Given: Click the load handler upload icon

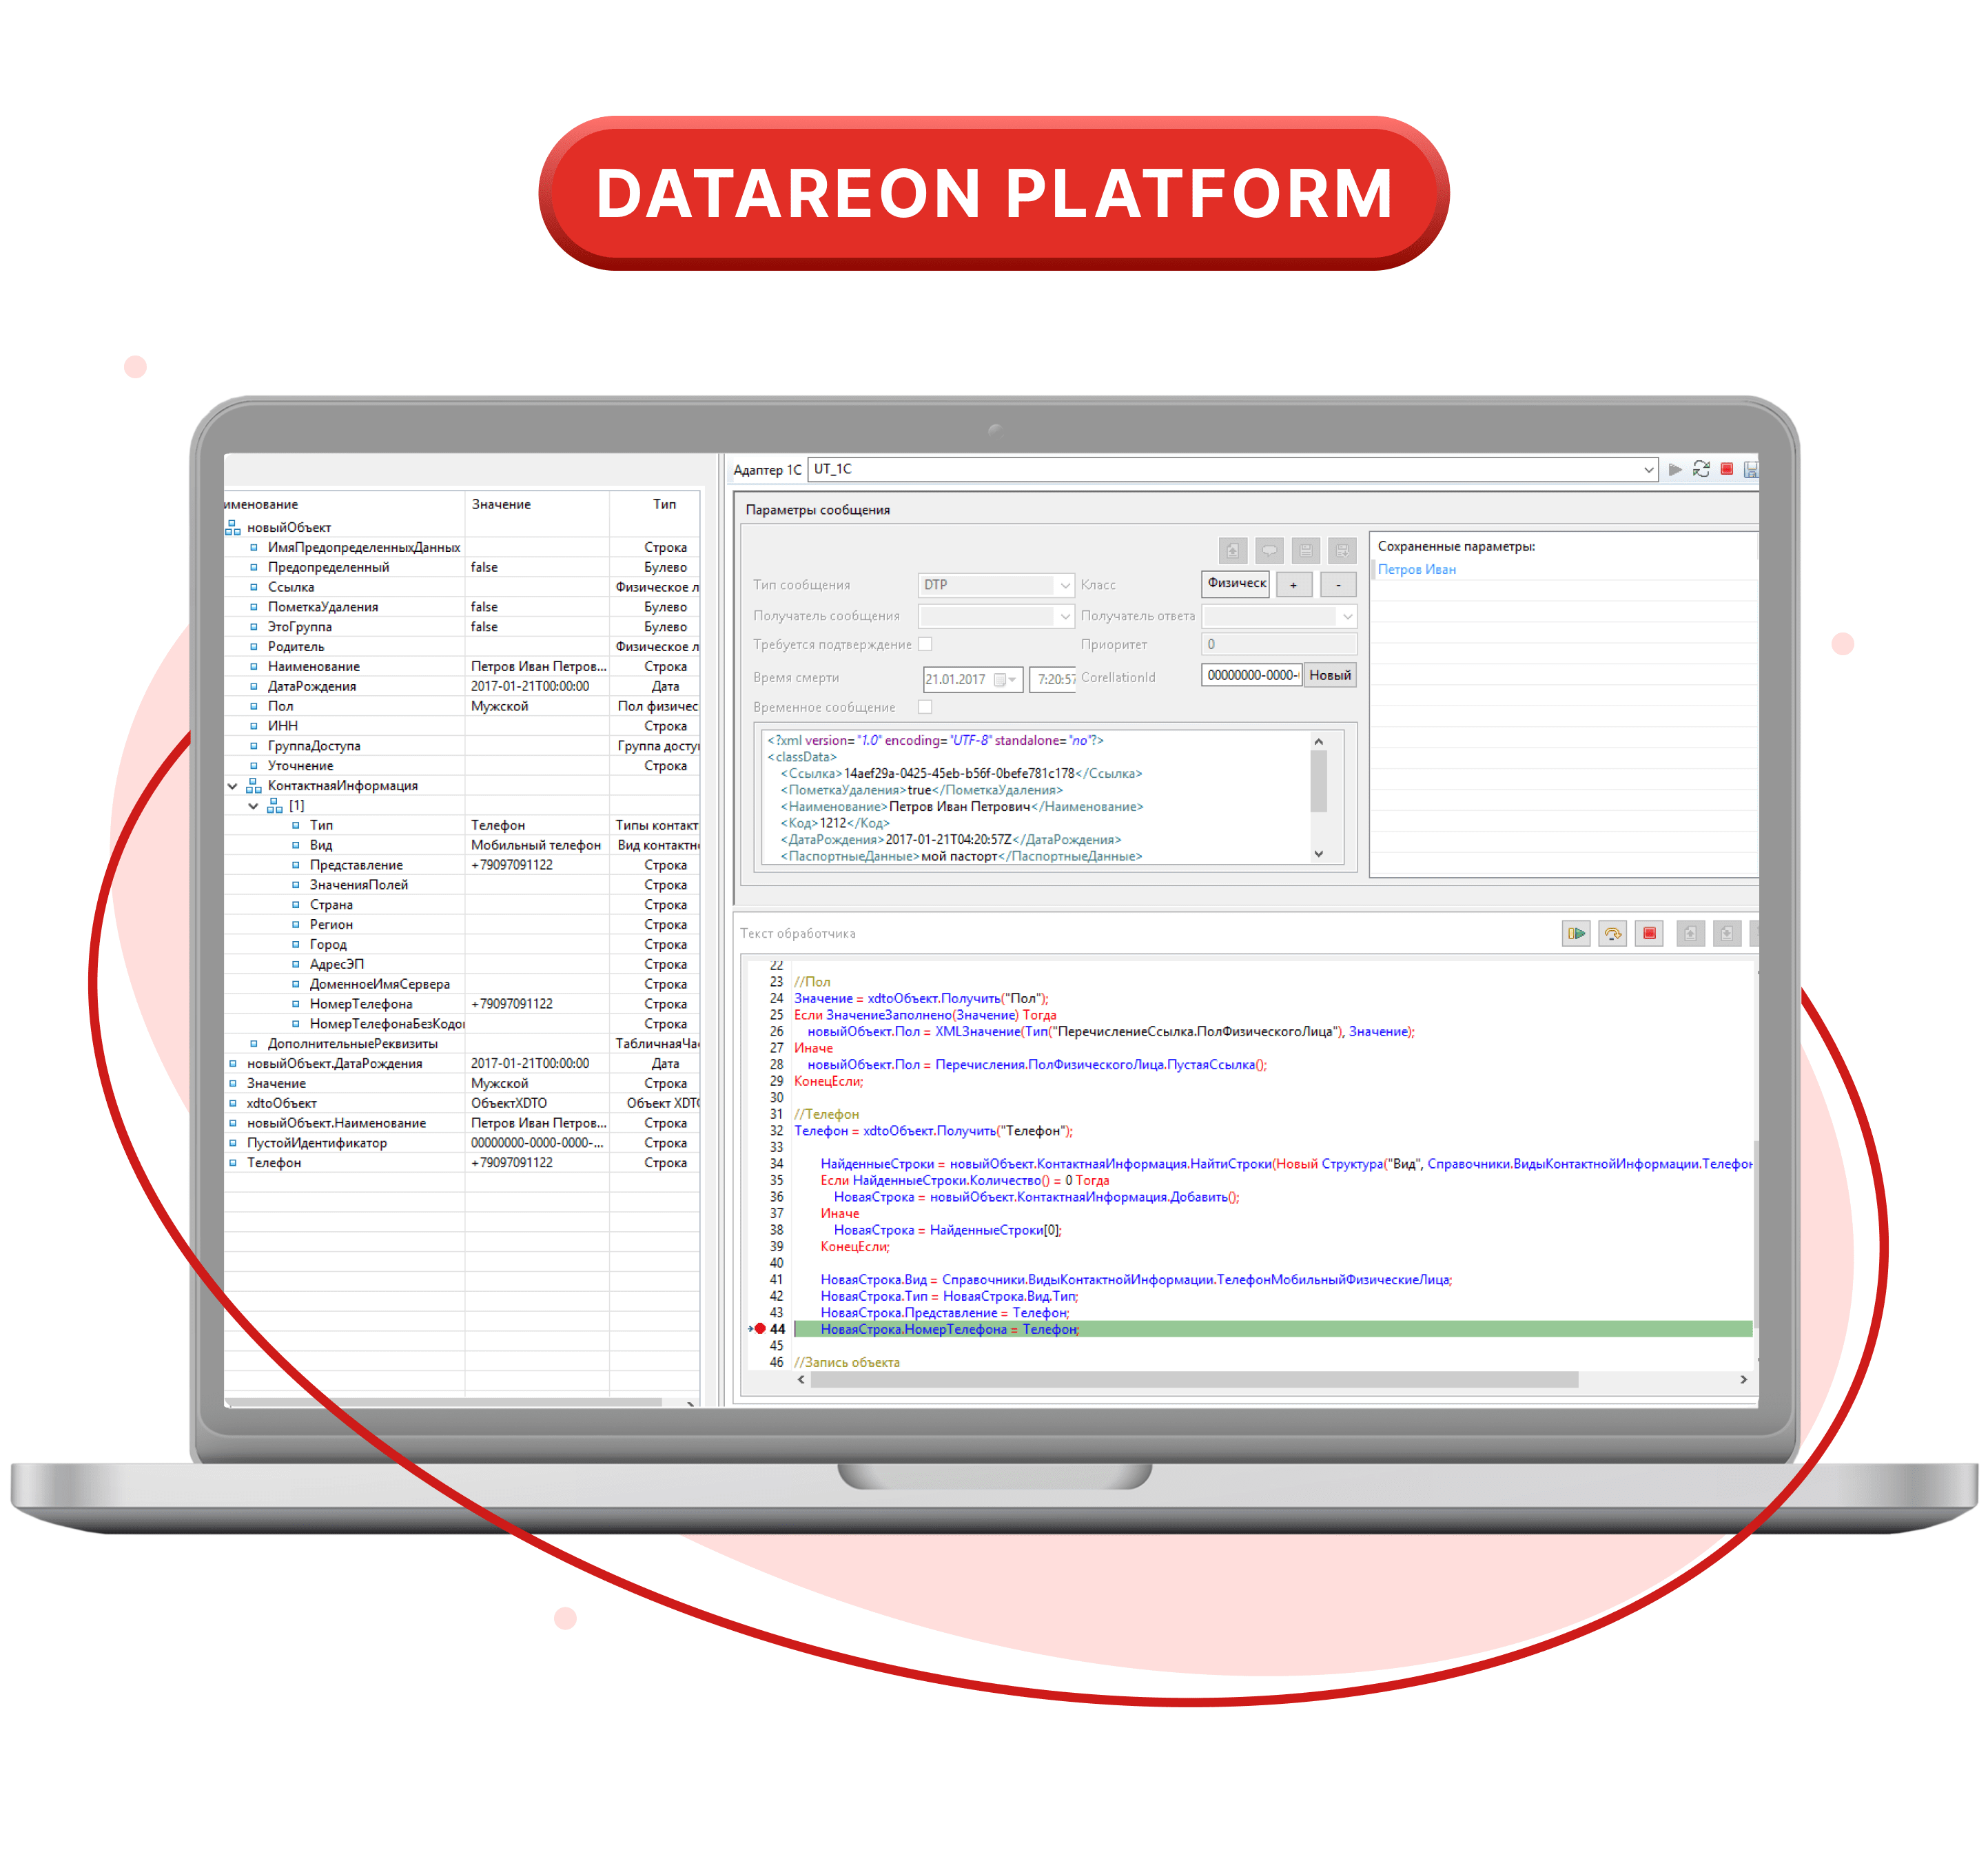Looking at the screenshot, I should [1690, 933].
